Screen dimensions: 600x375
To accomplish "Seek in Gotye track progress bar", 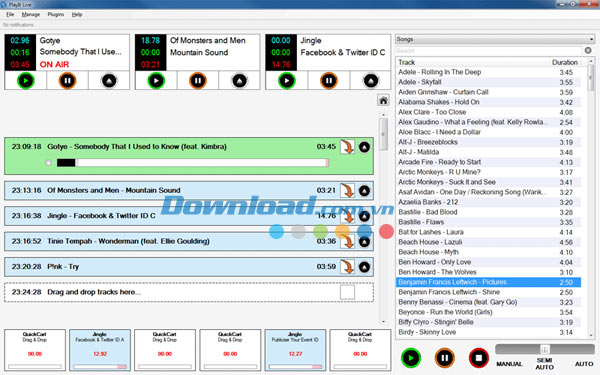I will 193,163.
